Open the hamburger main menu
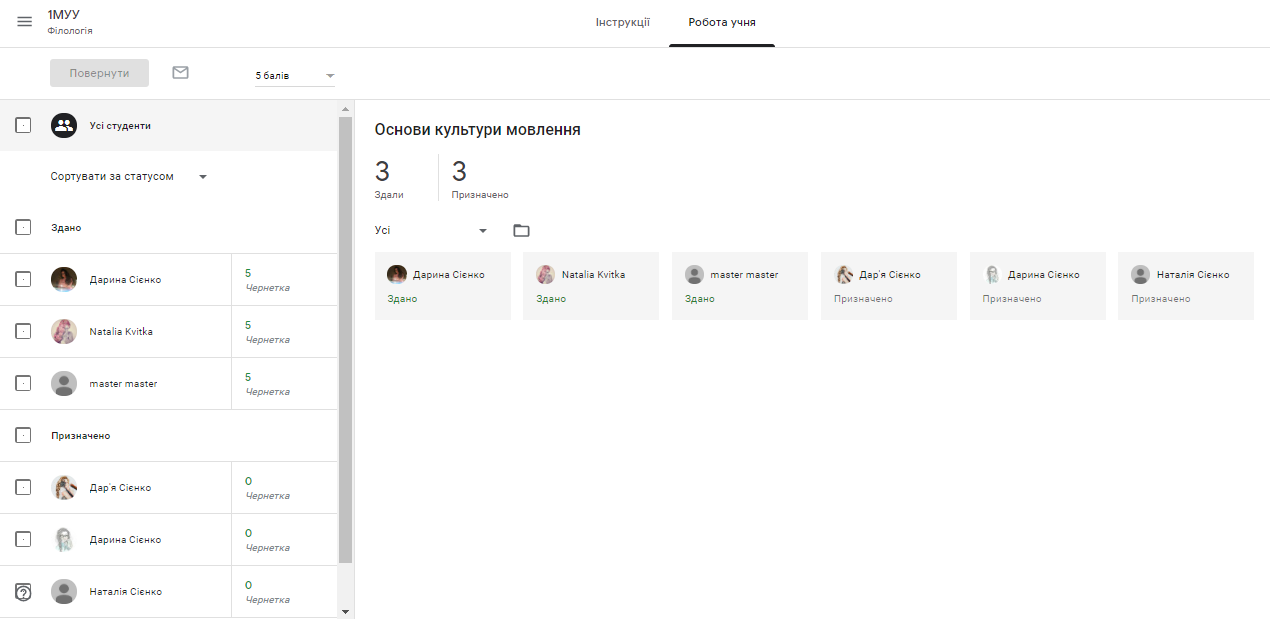This screenshot has height=619, width=1270. click(25, 22)
